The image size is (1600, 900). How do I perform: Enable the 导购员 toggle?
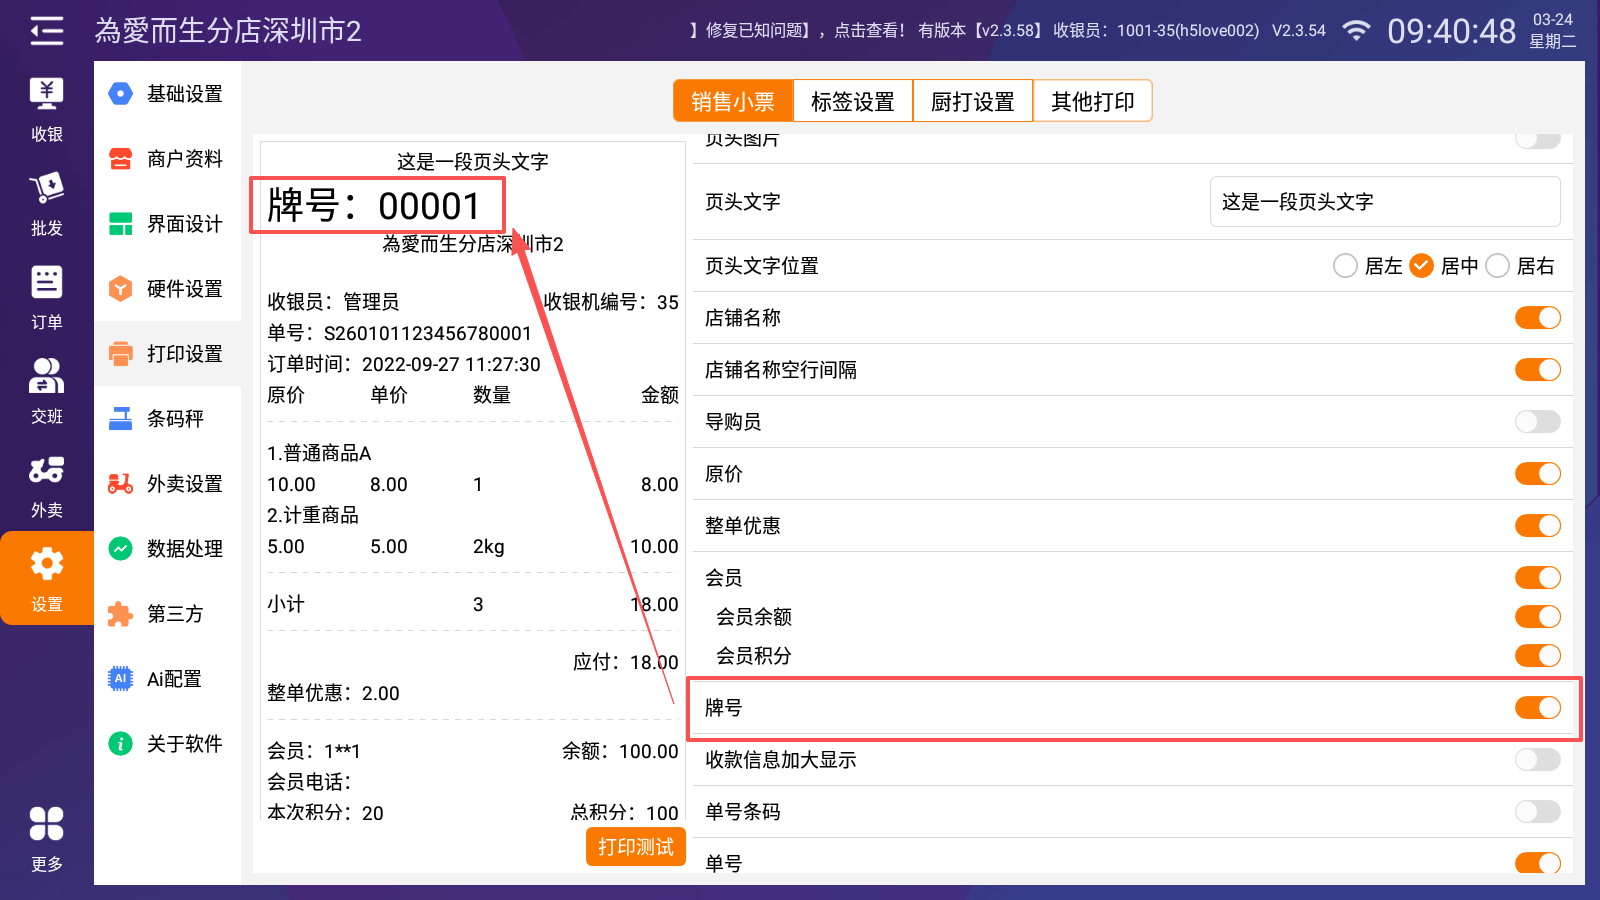pos(1537,422)
